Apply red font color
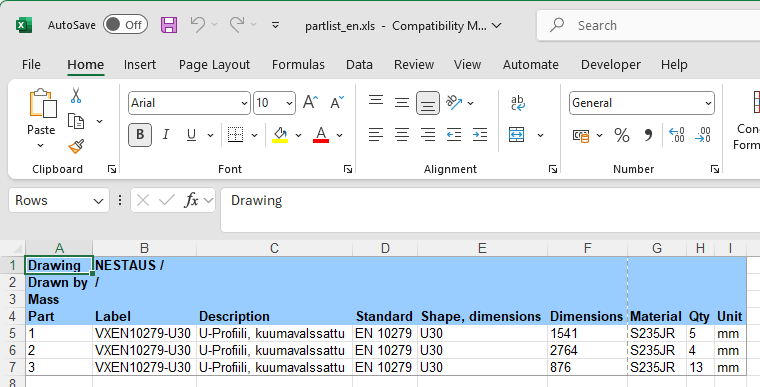Screen dimensions: 760x387 (321, 135)
